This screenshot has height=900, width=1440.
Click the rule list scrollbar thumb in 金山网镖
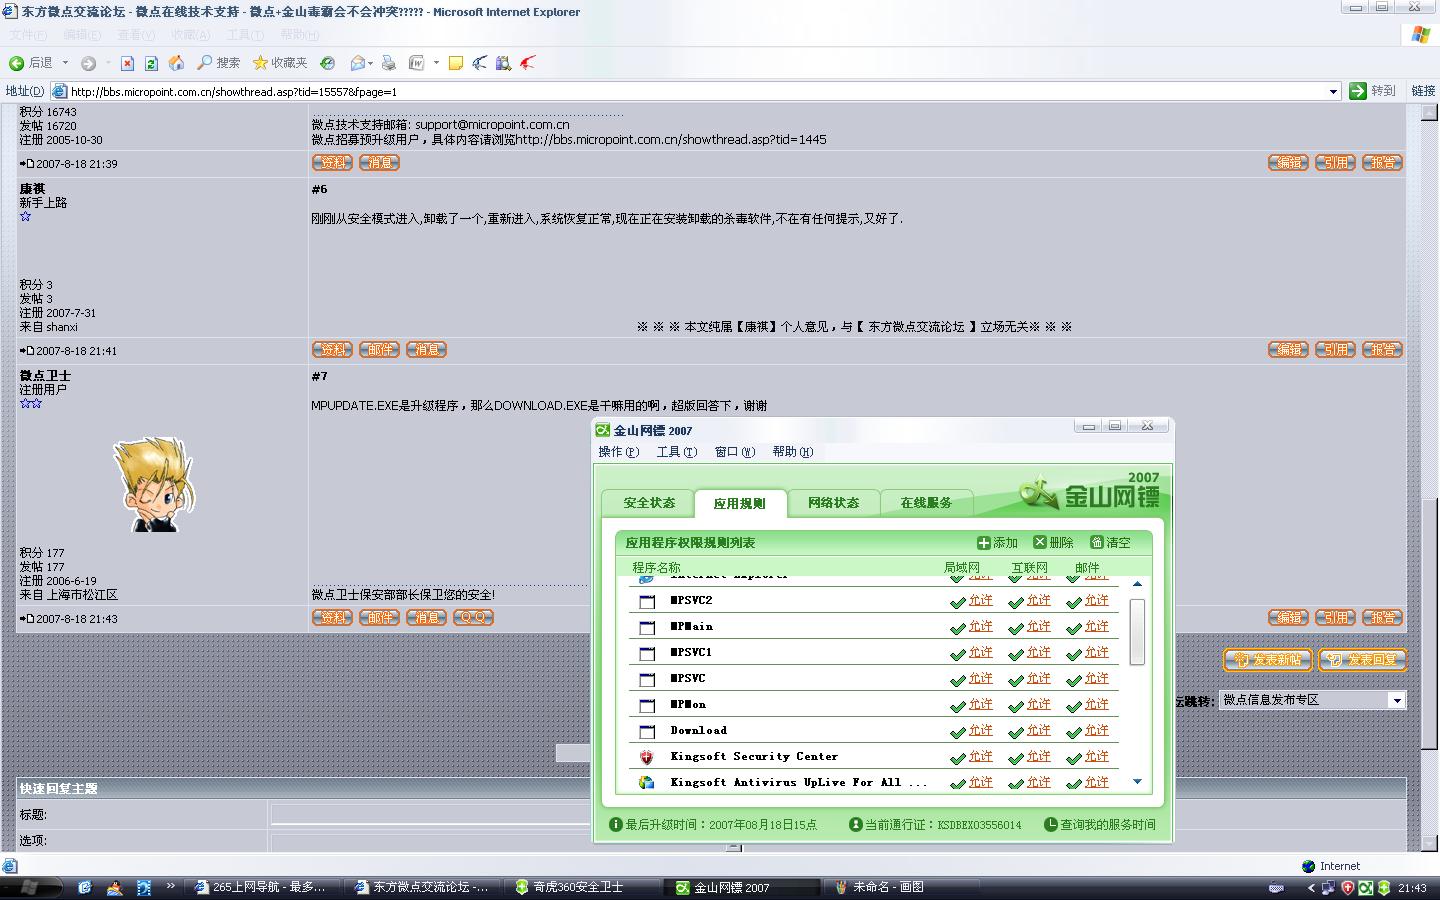(1137, 632)
